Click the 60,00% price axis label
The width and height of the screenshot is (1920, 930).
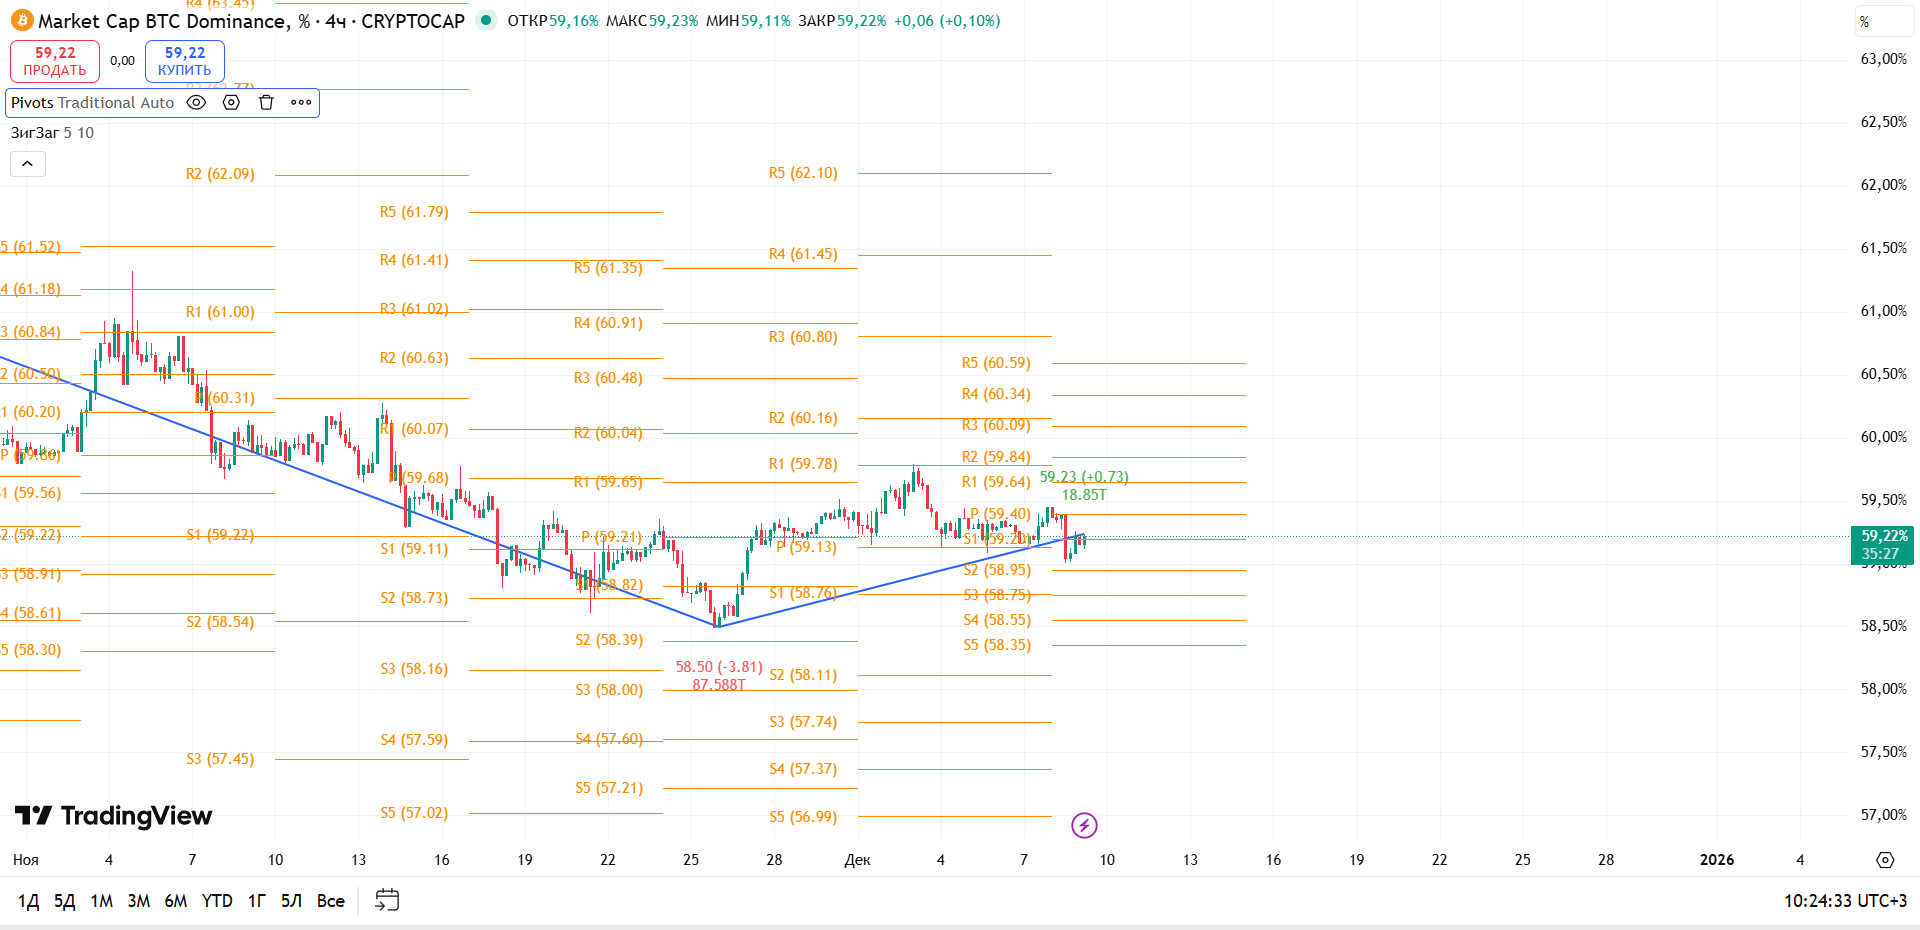[x=1883, y=437]
